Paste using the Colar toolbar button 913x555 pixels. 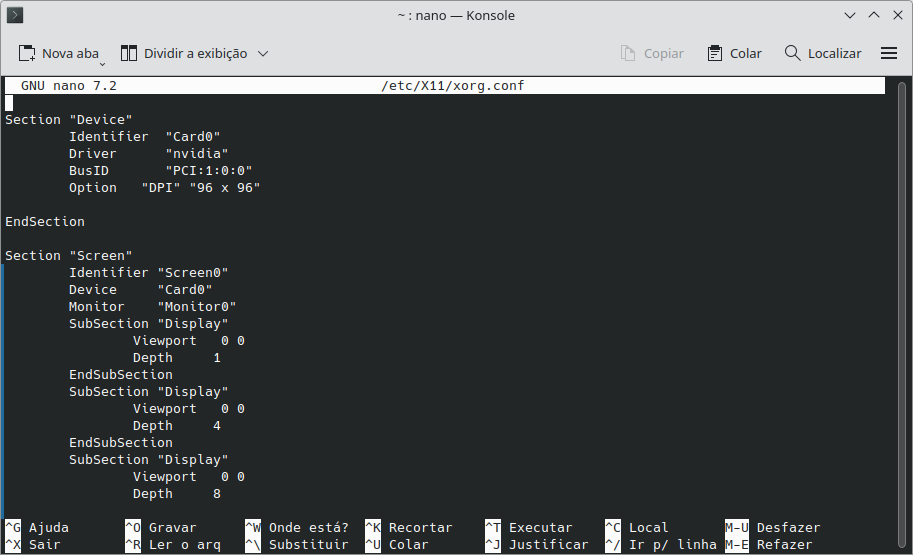[x=734, y=54]
